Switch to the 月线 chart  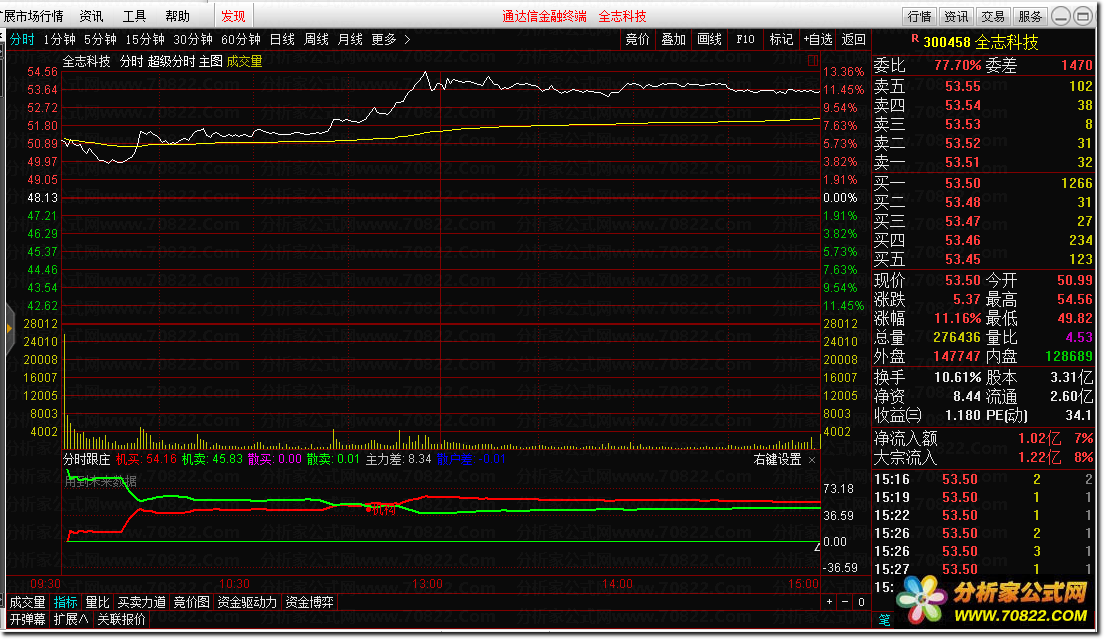tap(350, 40)
